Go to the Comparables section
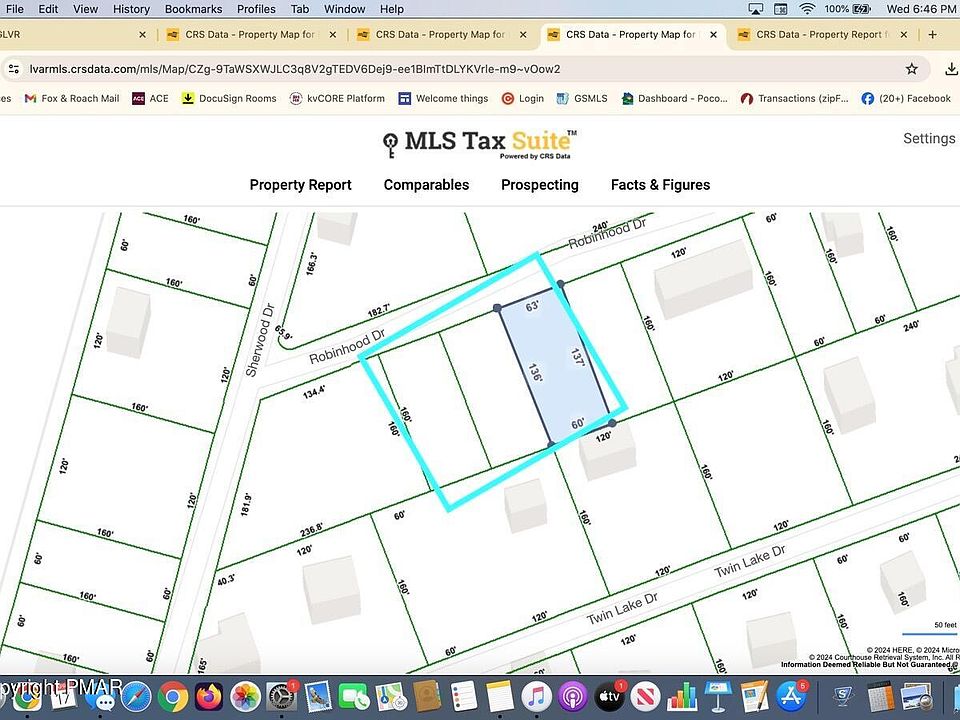Viewport: 960px width, 720px height. (426, 185)
